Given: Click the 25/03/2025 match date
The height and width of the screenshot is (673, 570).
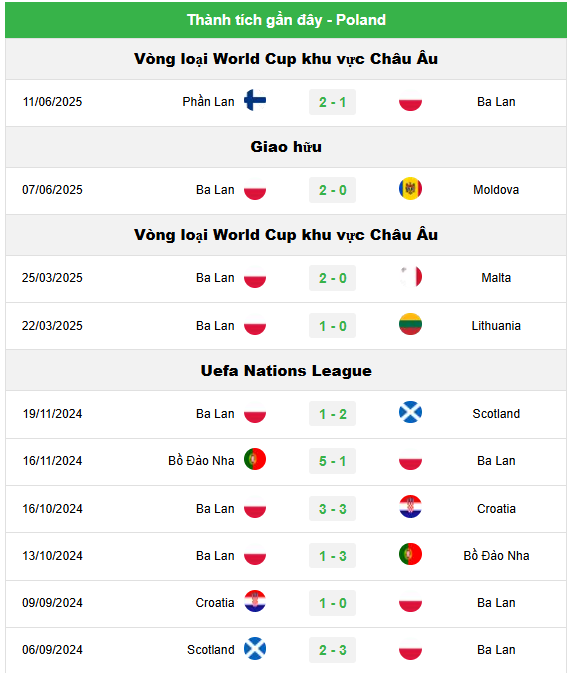Looking at the screenshot, I should click(x=52, y=278).
